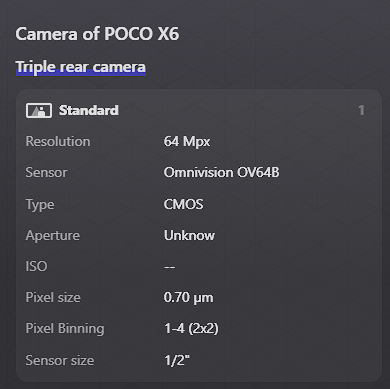Select the Unknow aperture value
Viewport: 390px width, 389px height.
tap(189, 235)
